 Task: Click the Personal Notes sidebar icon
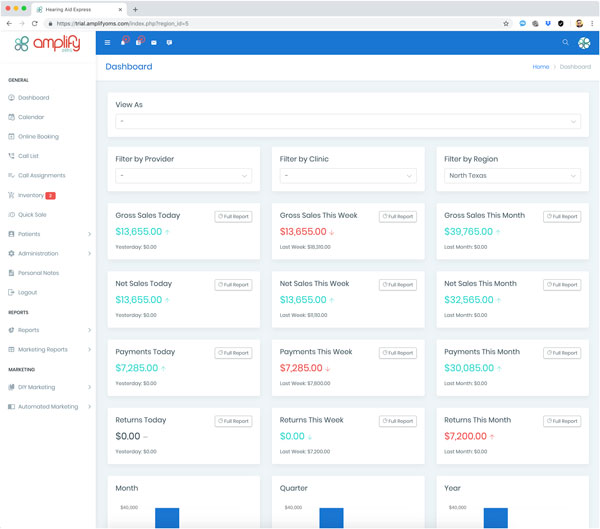(x=11, y=273)
